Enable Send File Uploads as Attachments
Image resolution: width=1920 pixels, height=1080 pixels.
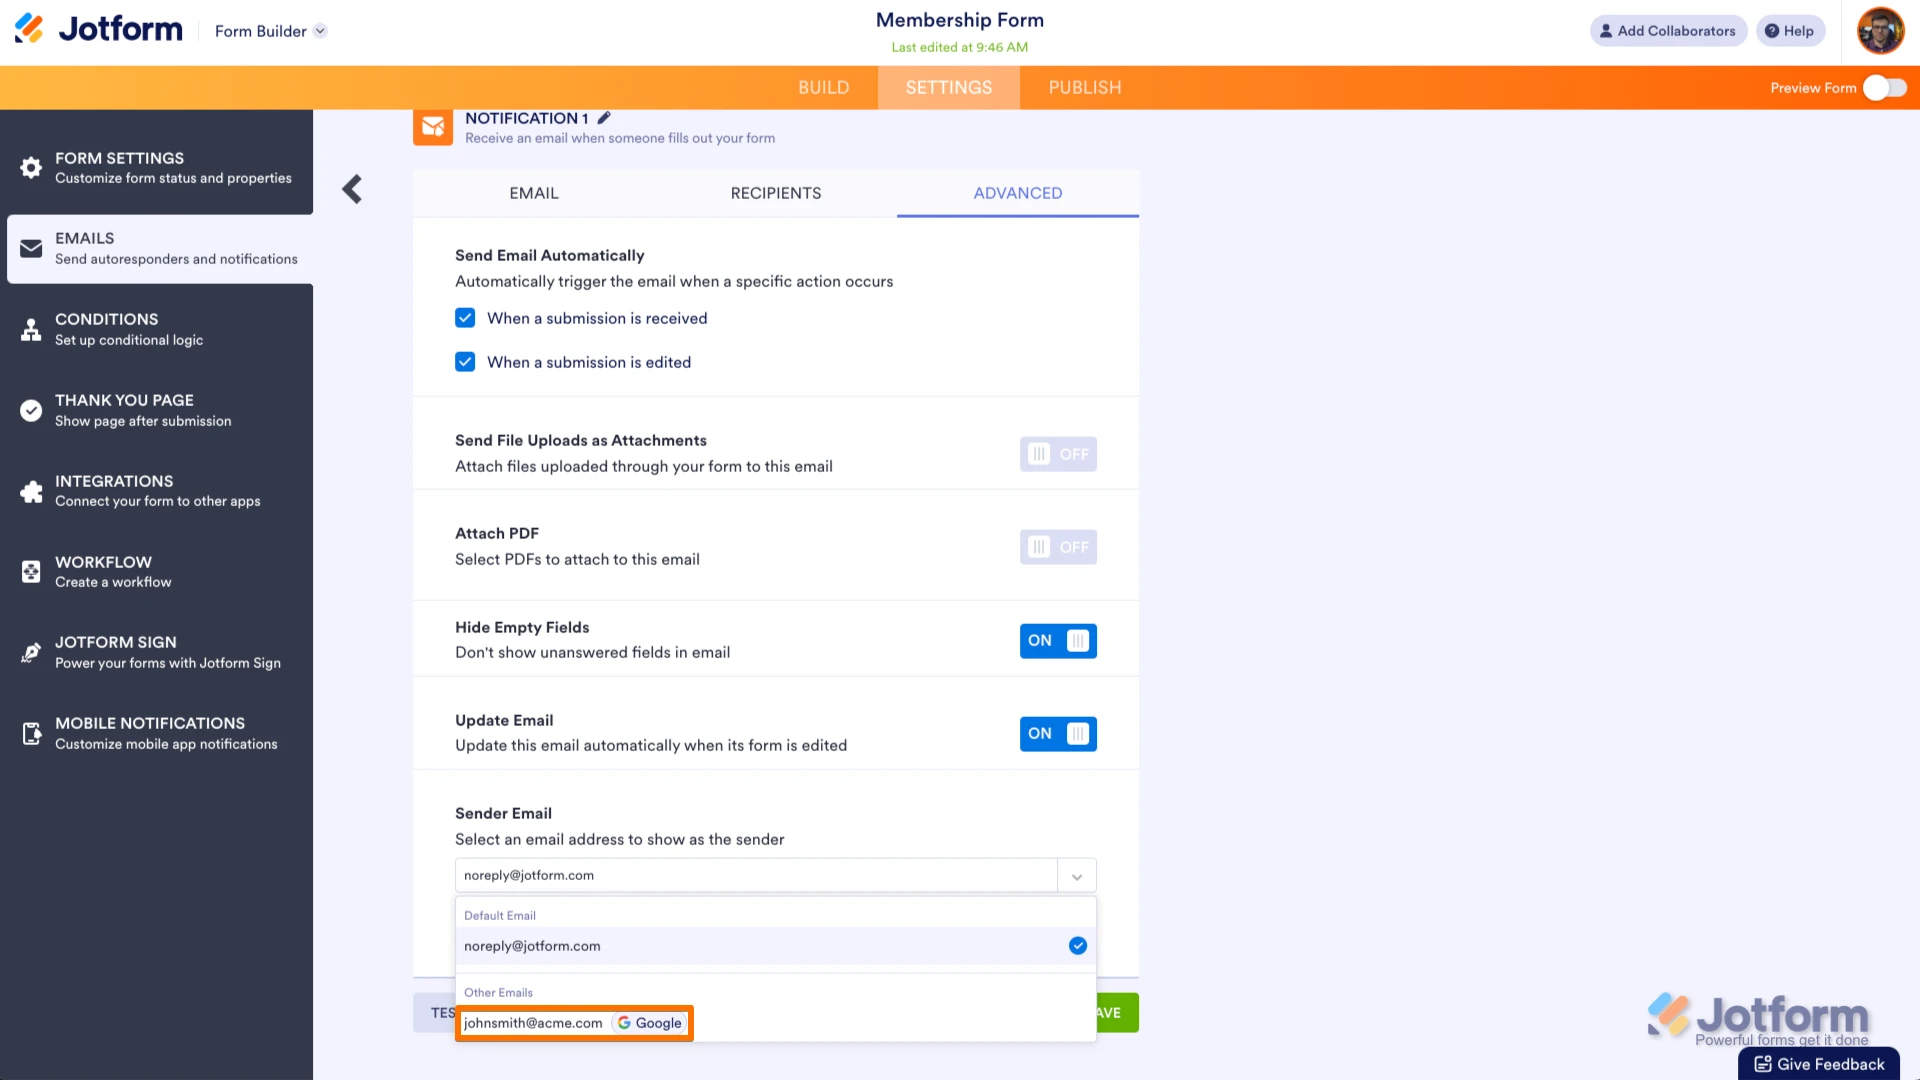point(1057,454)
